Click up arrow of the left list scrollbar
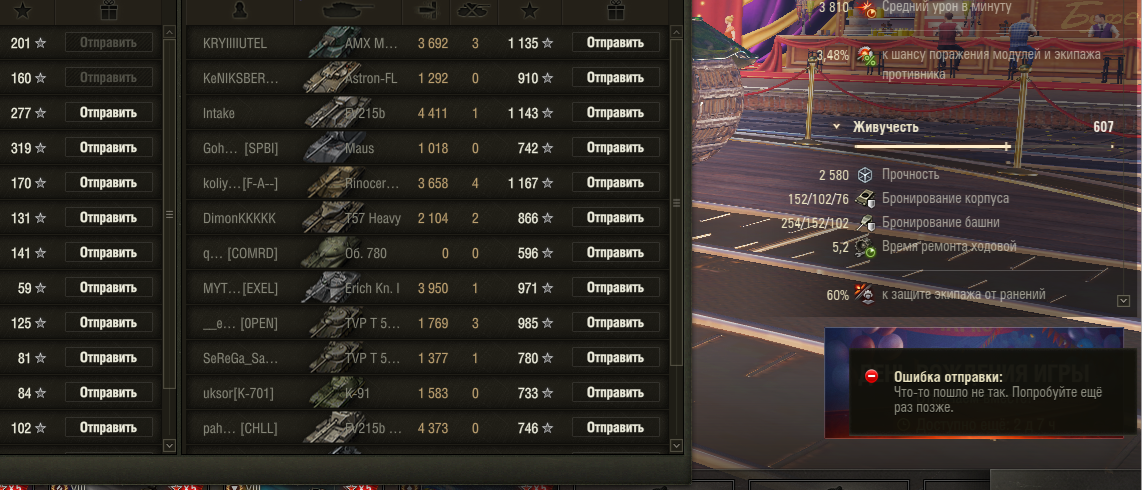The image size is (1142, 490). pyautogui.click(x=169, y=32)
